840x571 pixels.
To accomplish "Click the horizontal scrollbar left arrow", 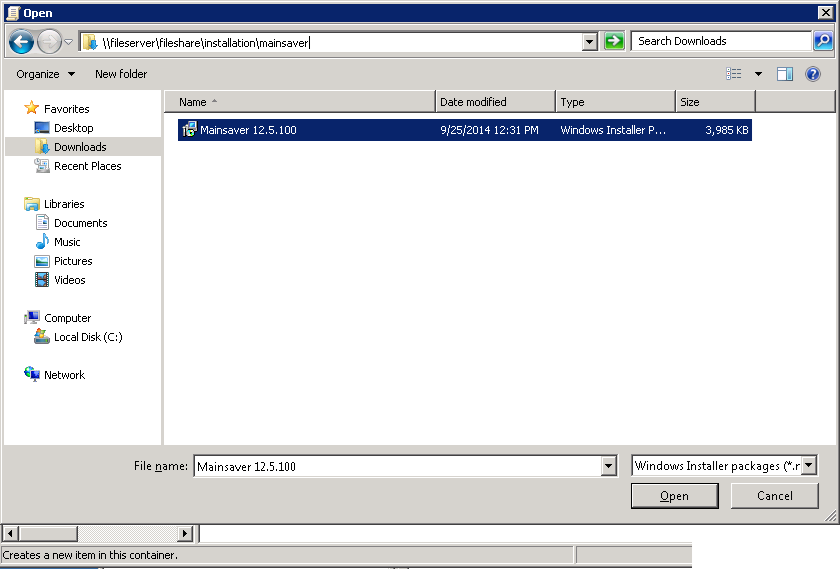I will click(10, 534).
